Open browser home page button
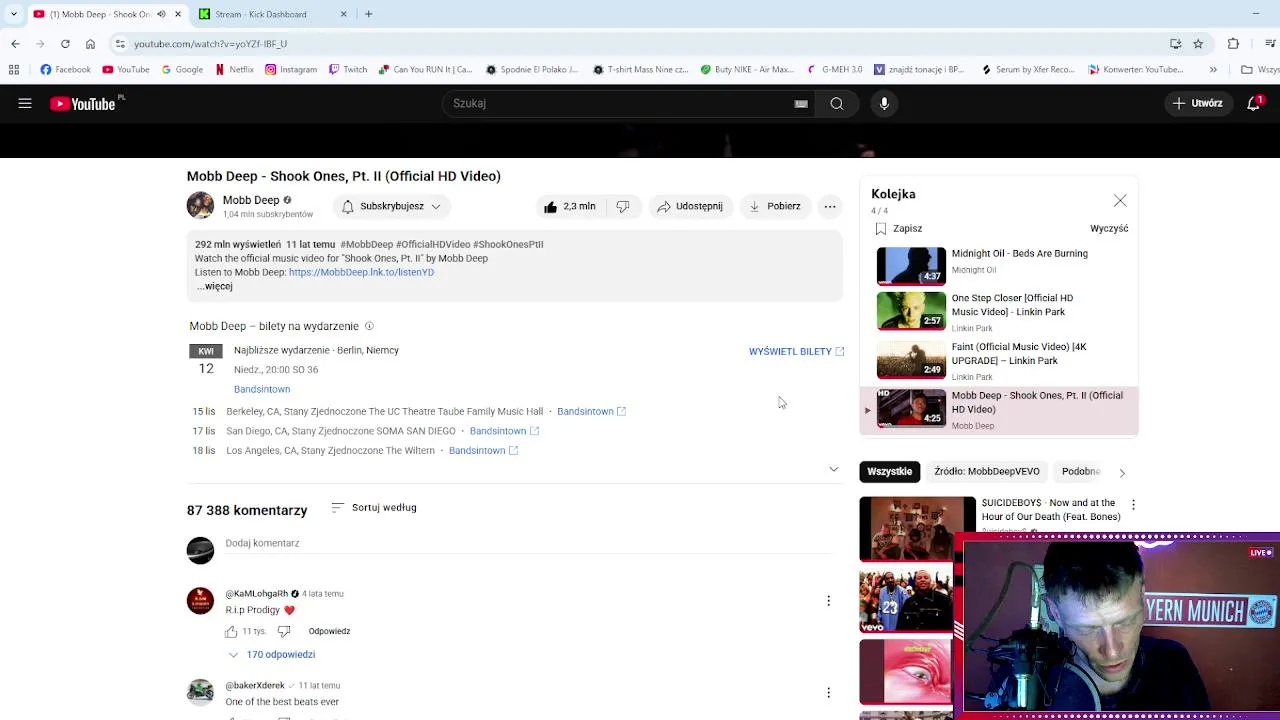 (90, 44)
